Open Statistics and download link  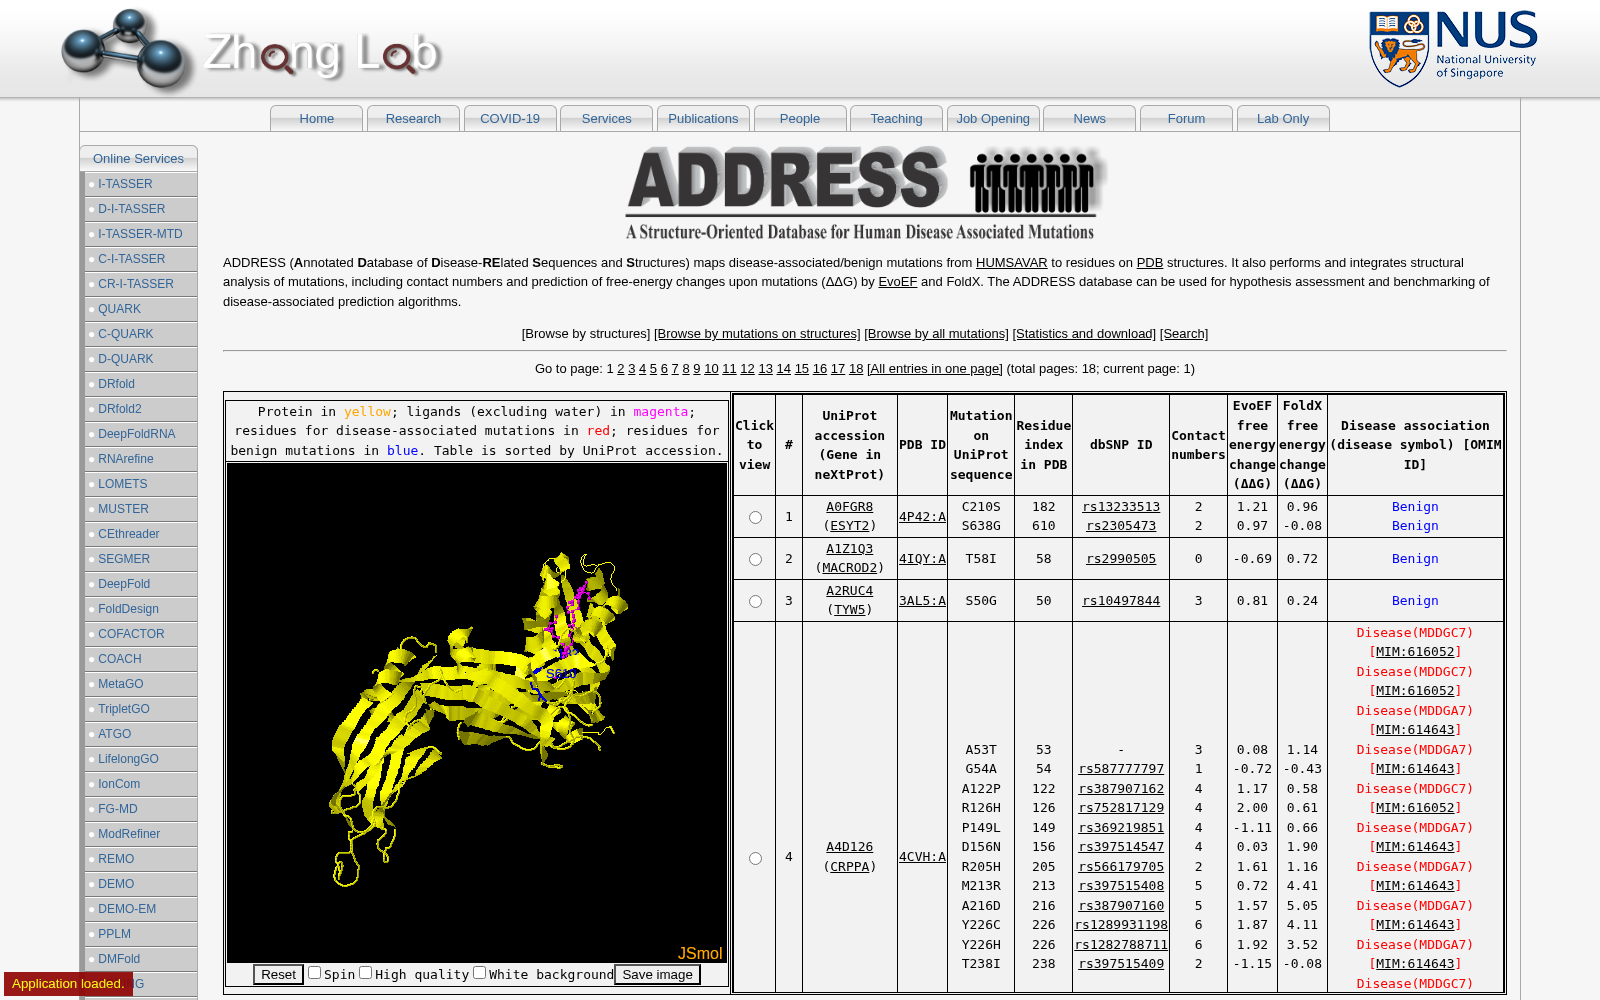[1084, 334]
